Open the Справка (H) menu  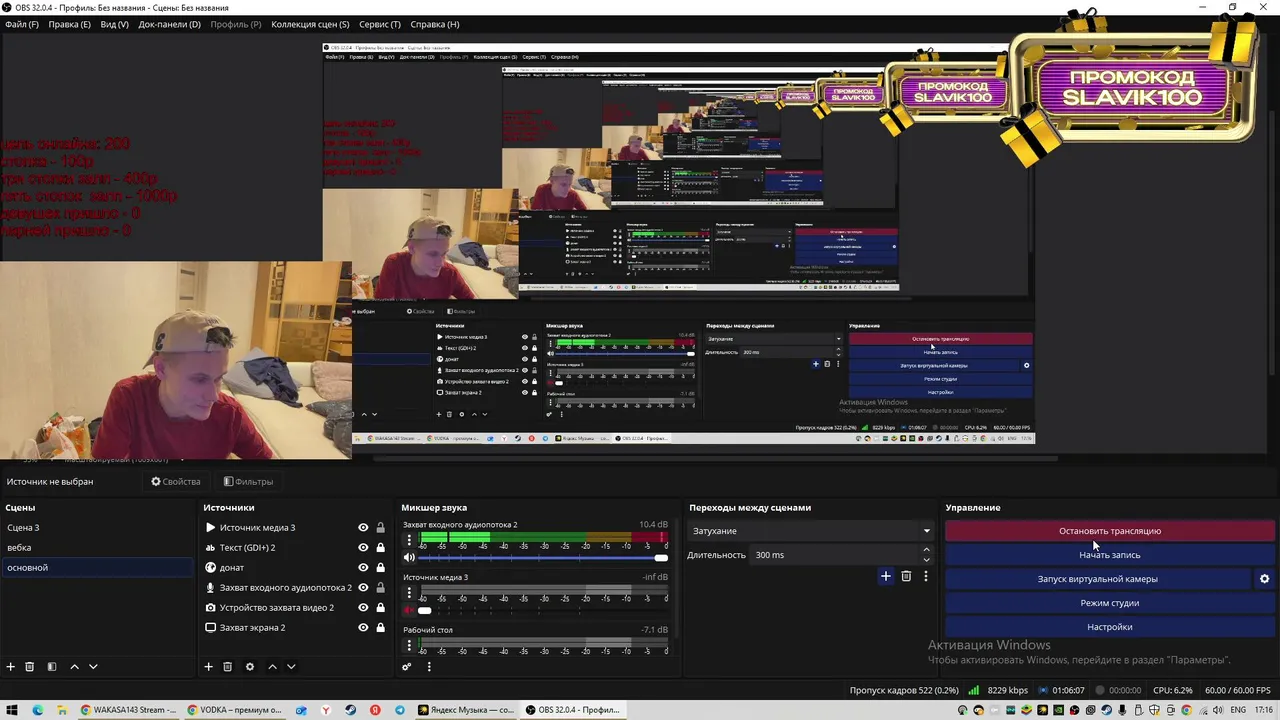pyautogui.click(x=435, y=24)
